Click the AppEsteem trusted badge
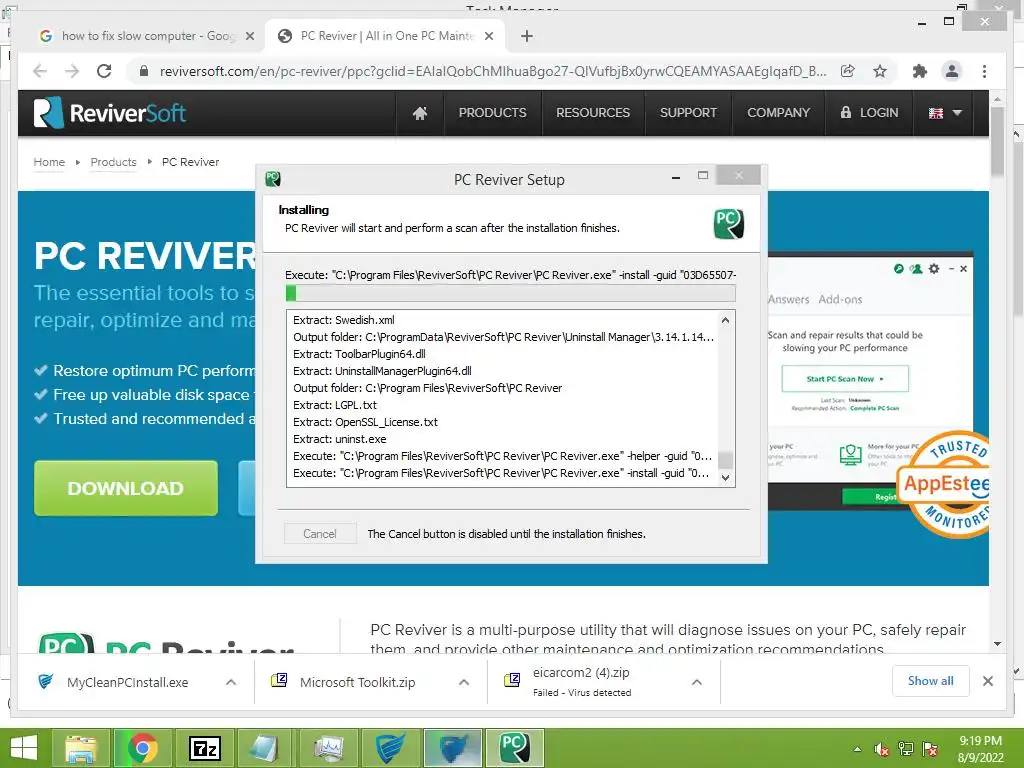Viewport: 1024px width, 768px height. (944, 484)
